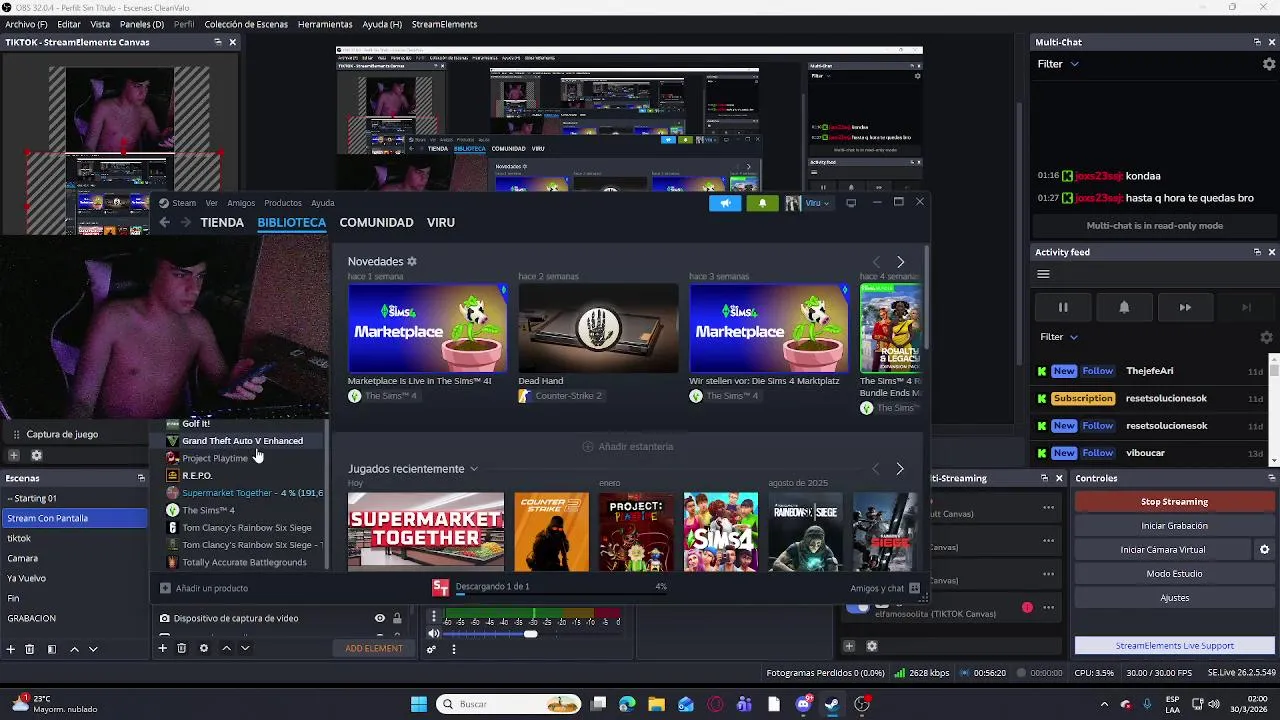Open the StreamElements menu
Viewport: 1280px width, 720px height.
[444, 24]
